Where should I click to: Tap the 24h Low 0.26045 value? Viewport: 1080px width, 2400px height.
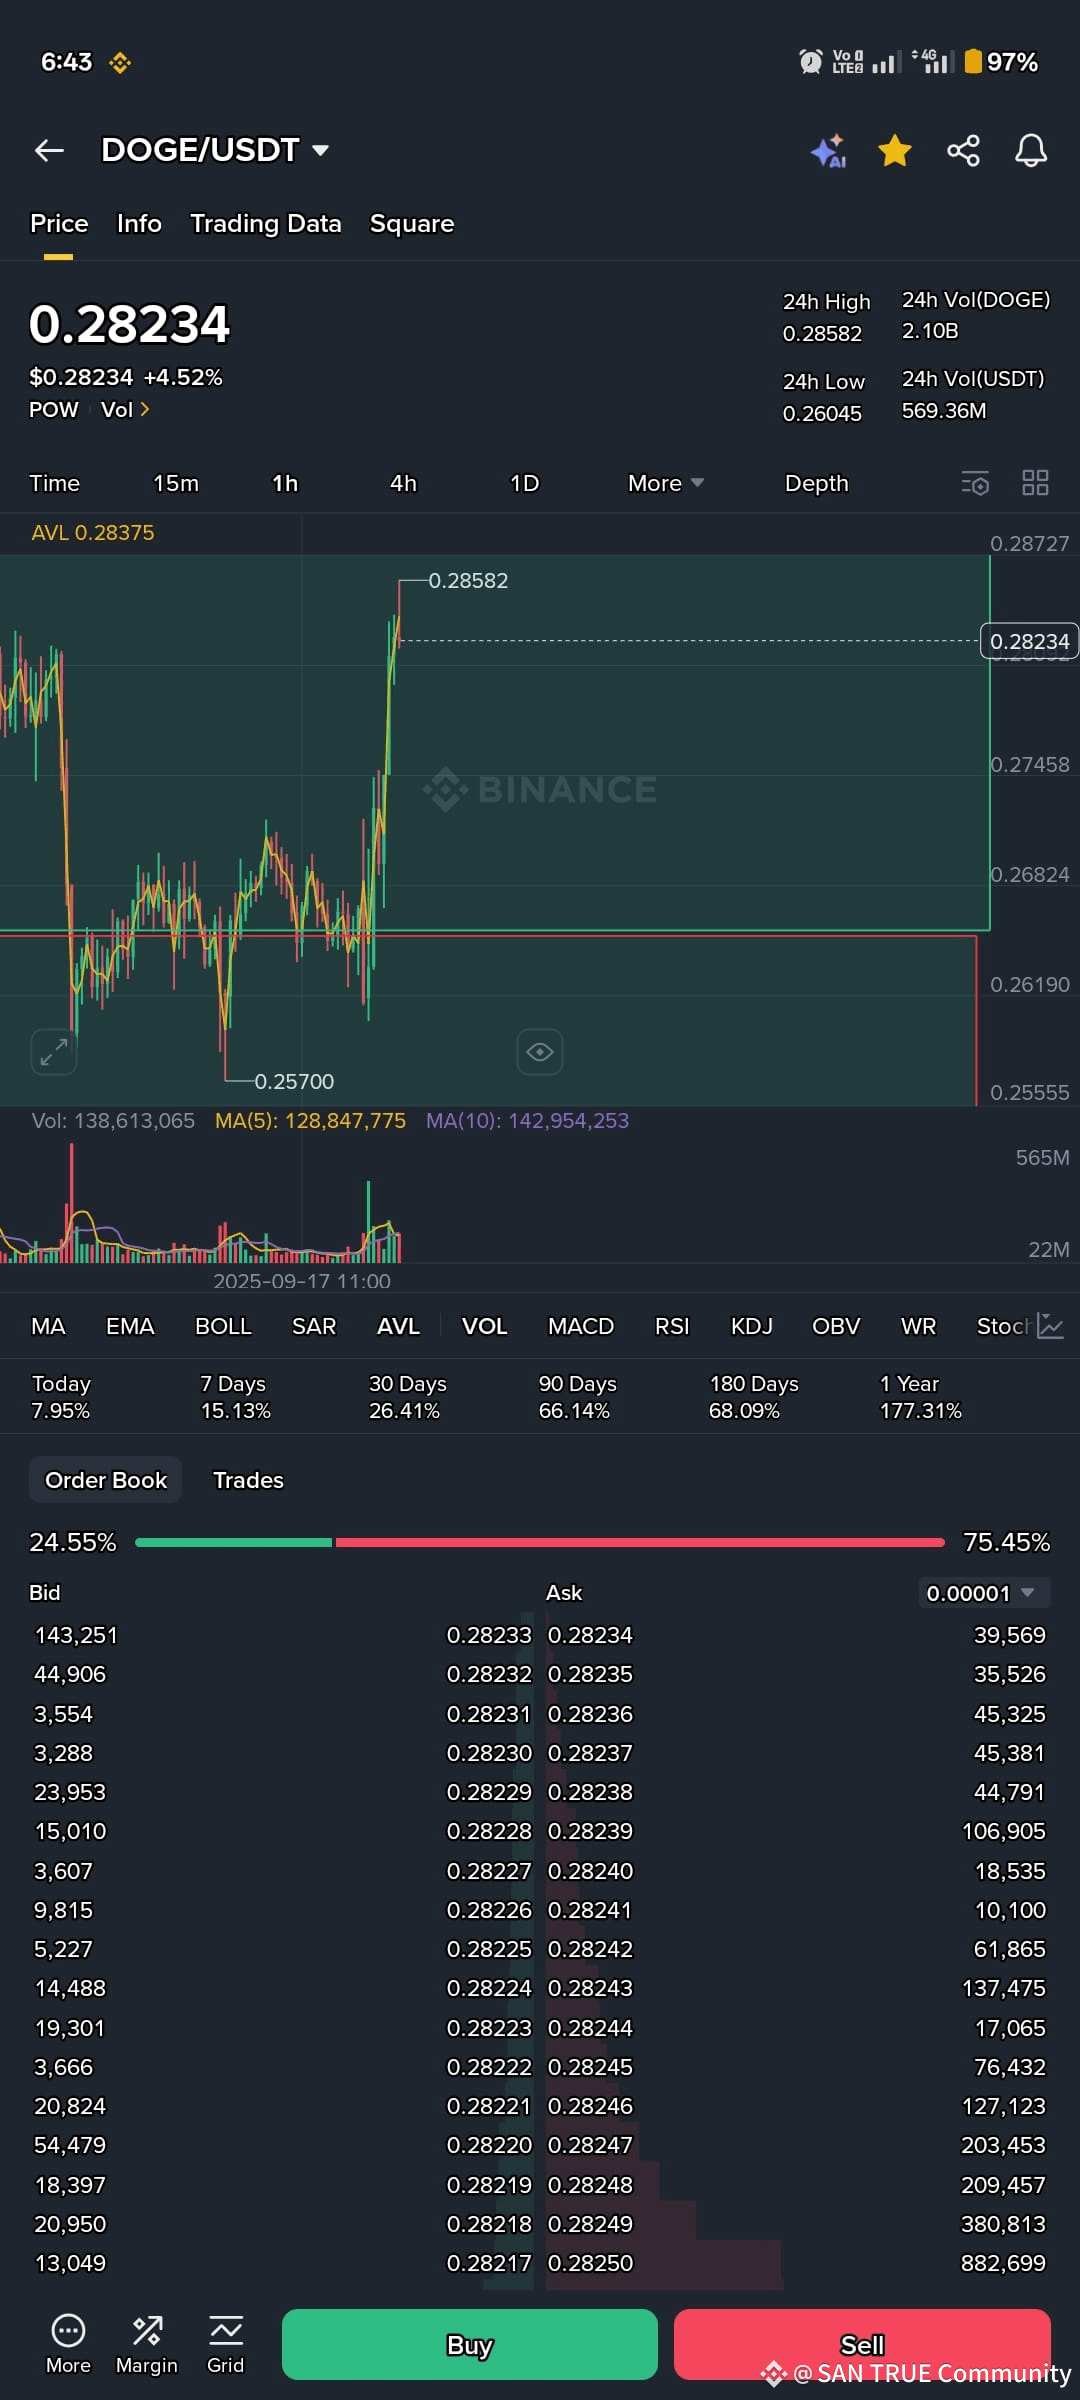(822, 414)
